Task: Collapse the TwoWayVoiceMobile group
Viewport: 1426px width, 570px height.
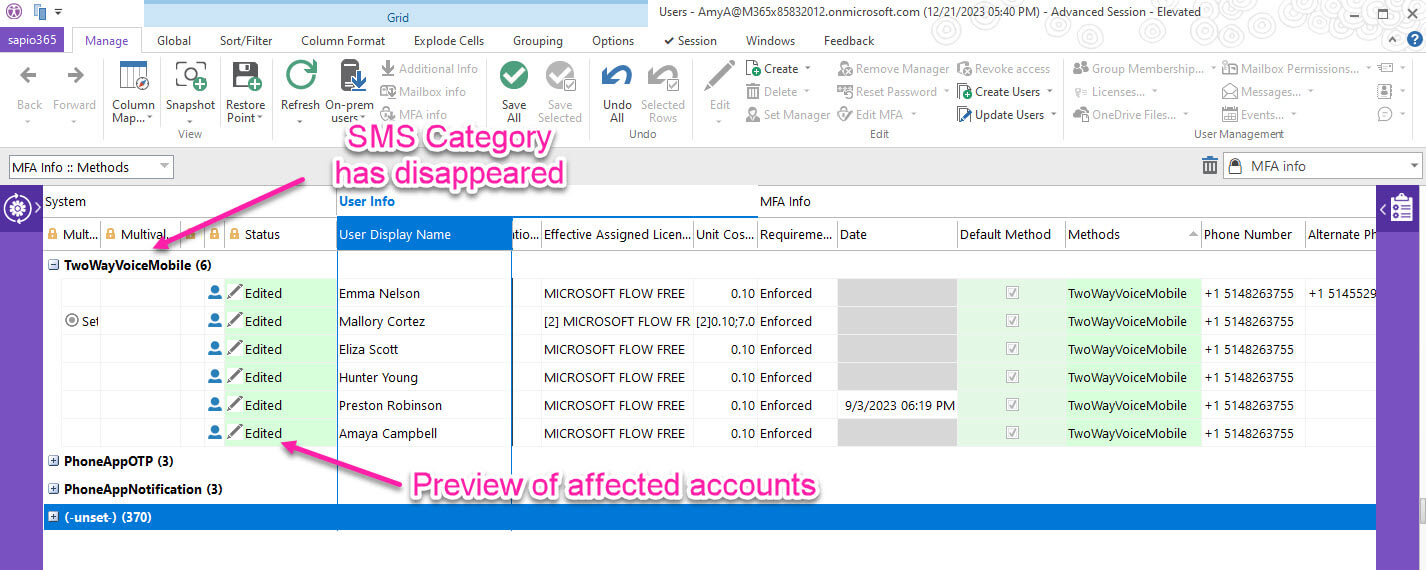Action: tap(53, 265)
